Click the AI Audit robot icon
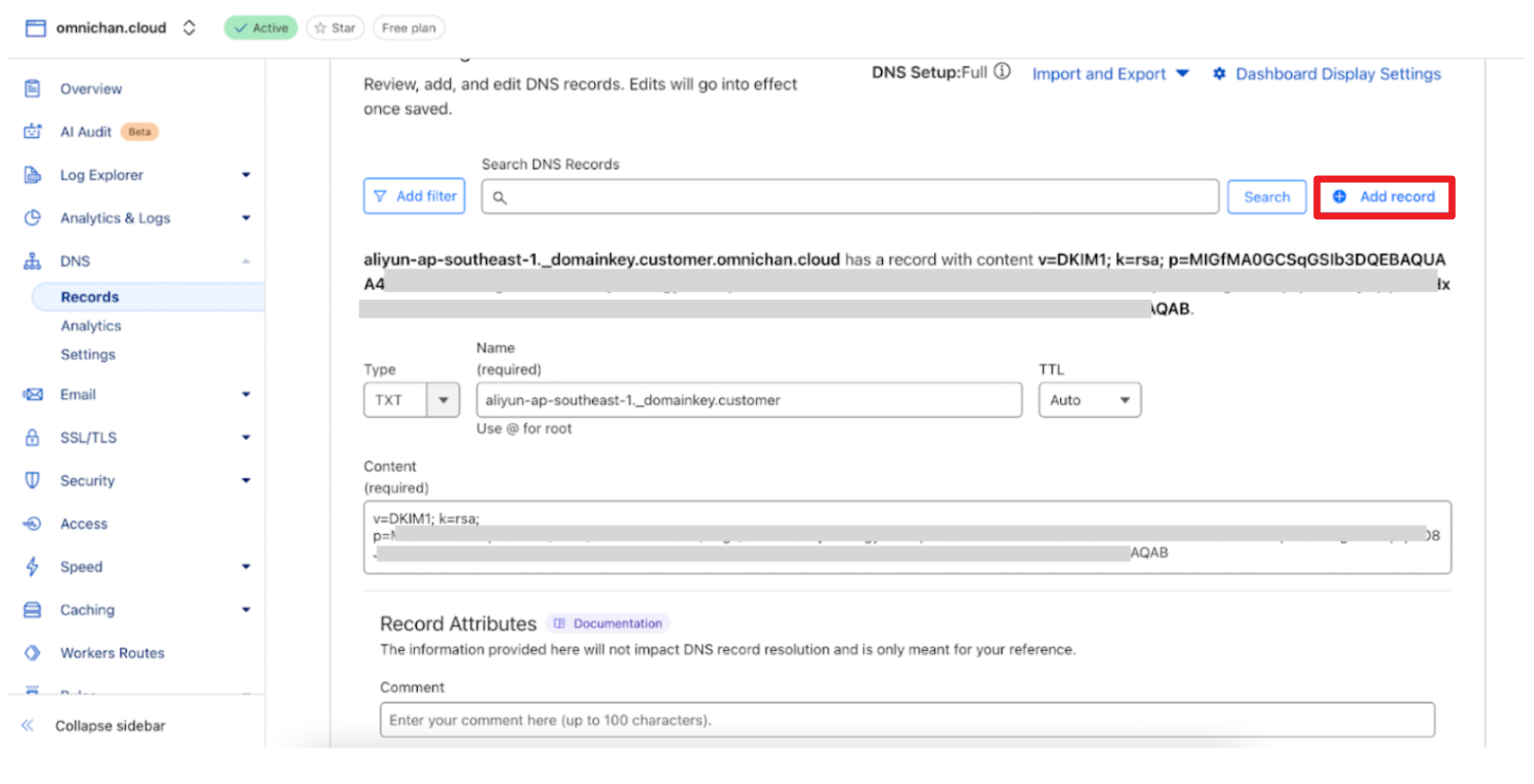 click(32, 132)
